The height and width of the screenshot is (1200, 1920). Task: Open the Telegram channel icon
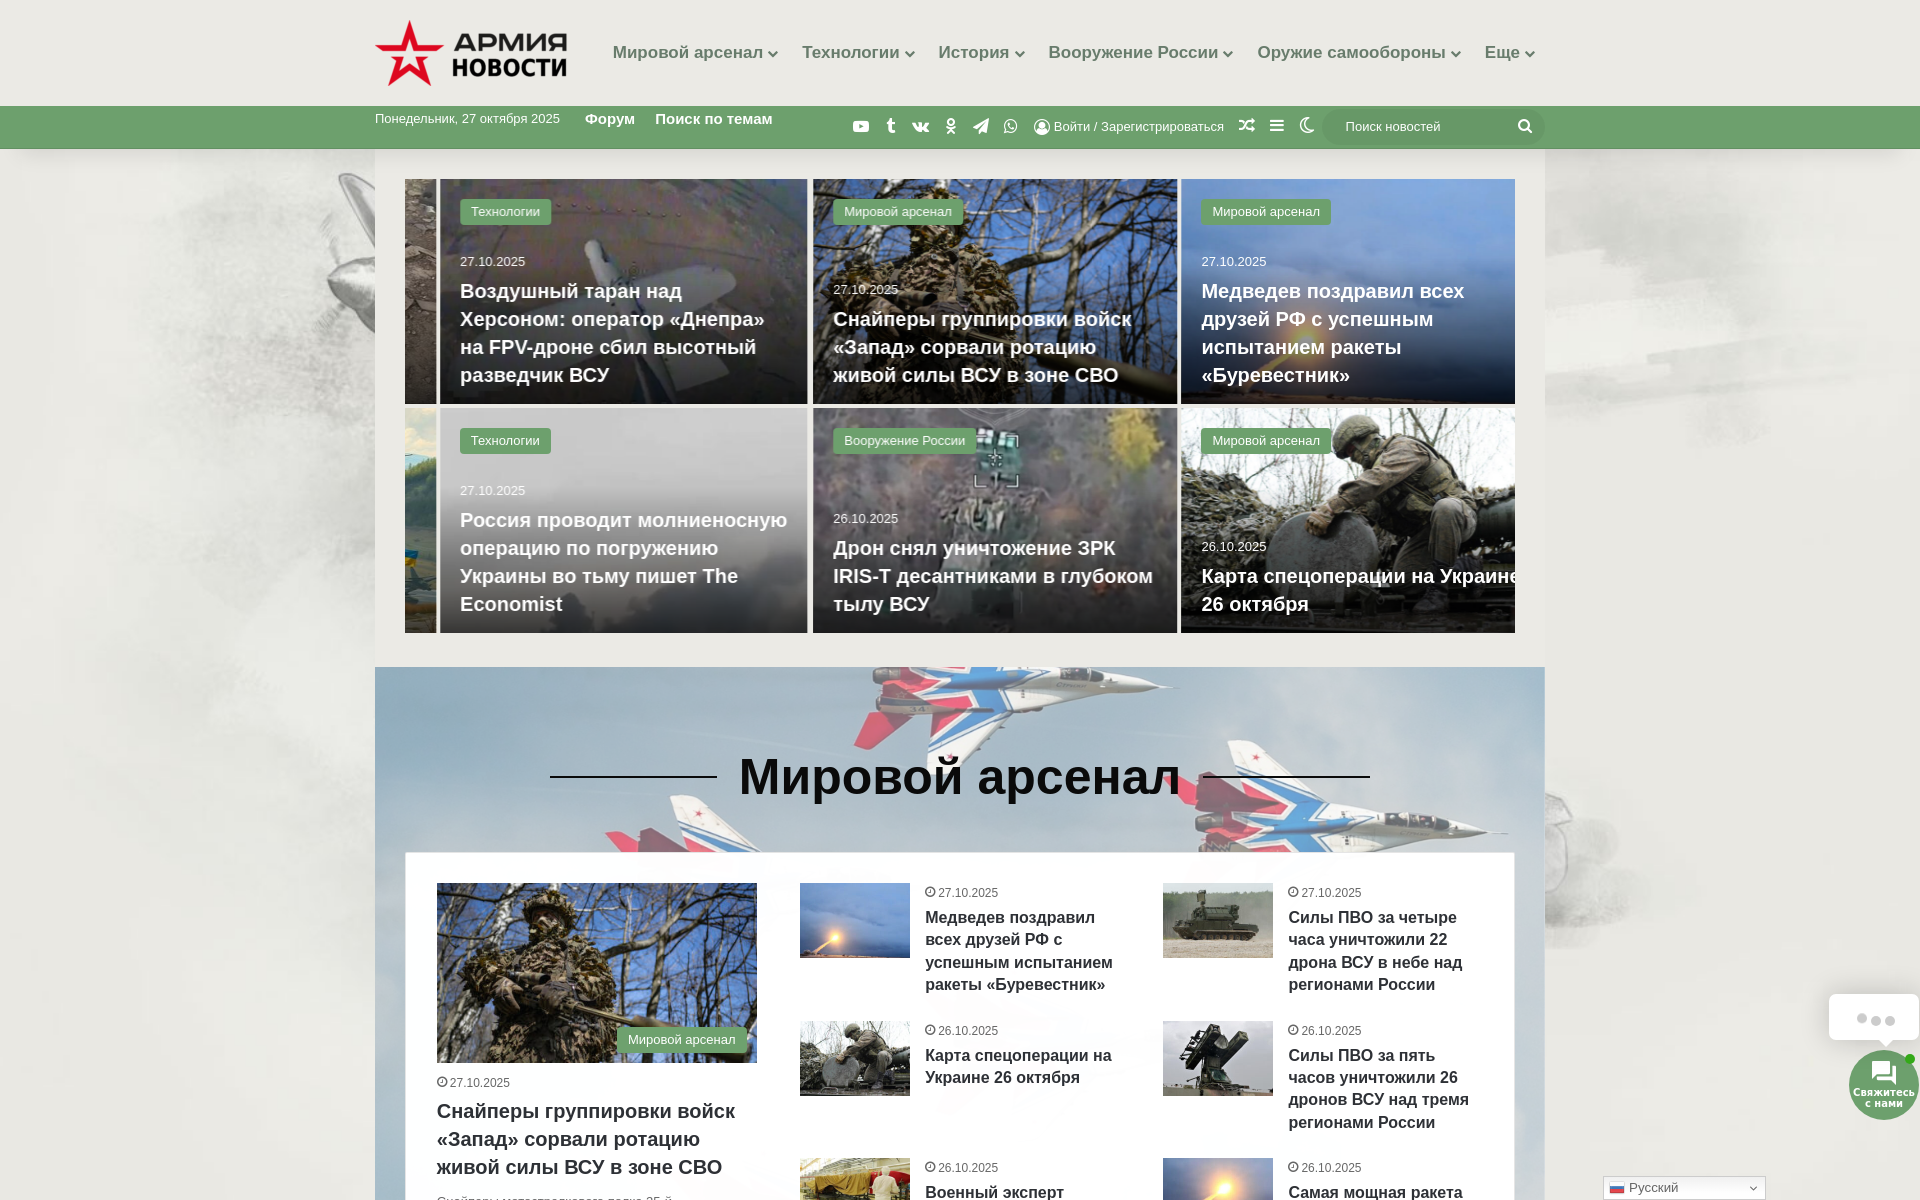point(981,127)
